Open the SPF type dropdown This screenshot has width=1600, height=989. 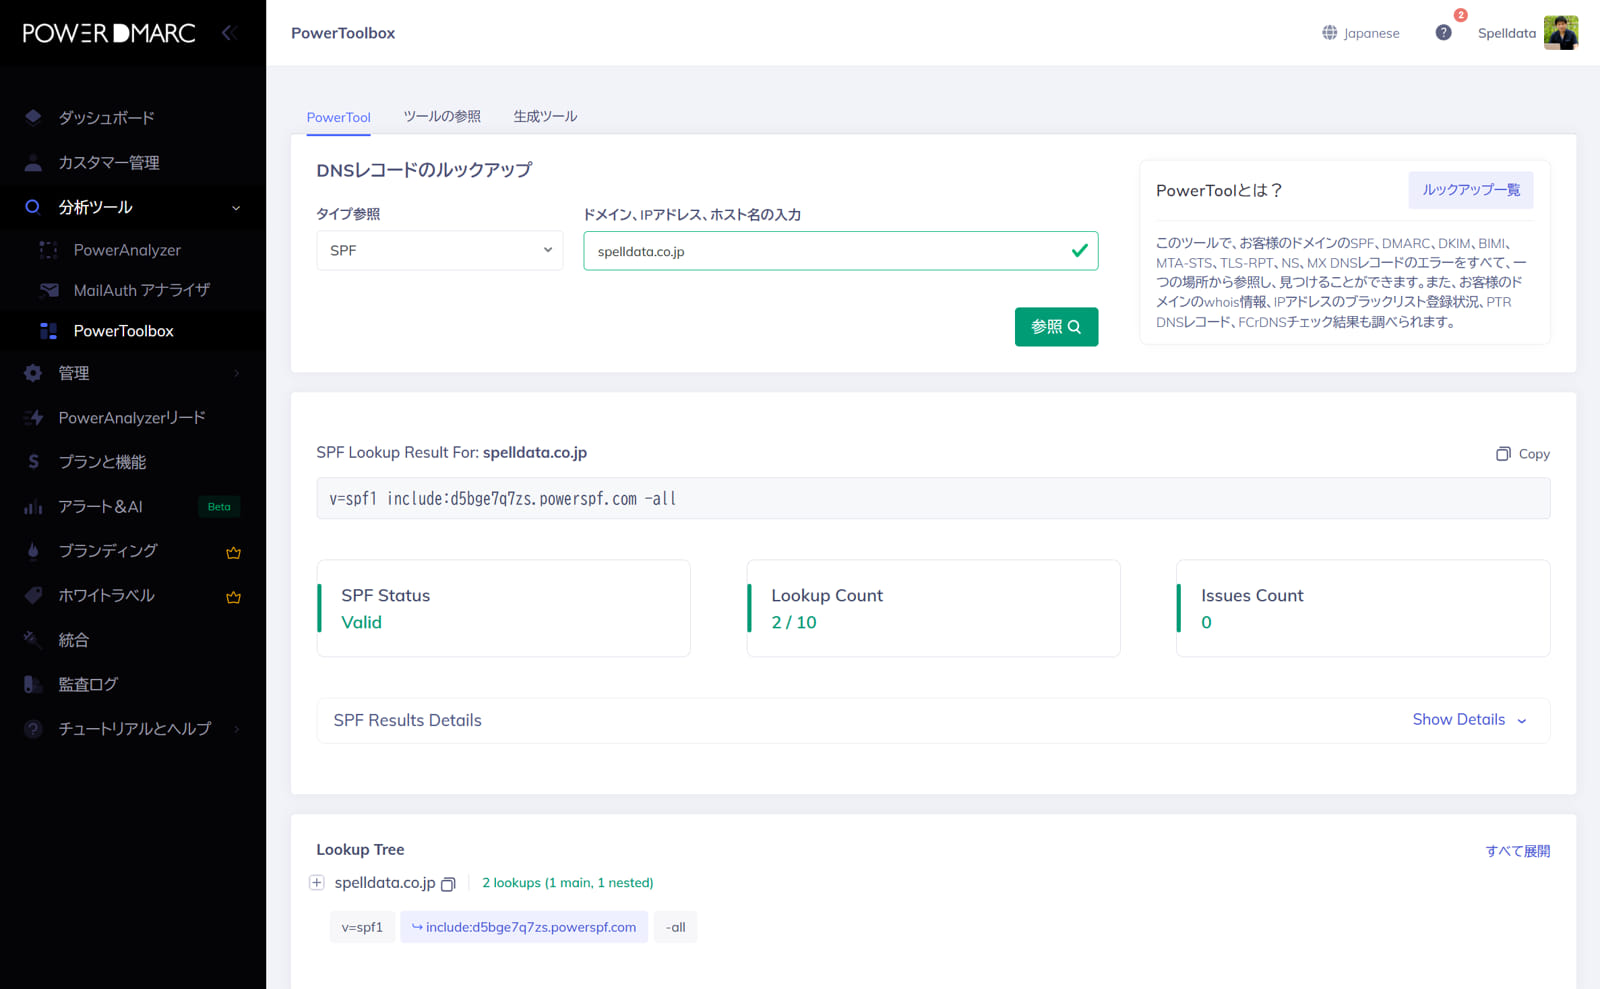(439, 250)
